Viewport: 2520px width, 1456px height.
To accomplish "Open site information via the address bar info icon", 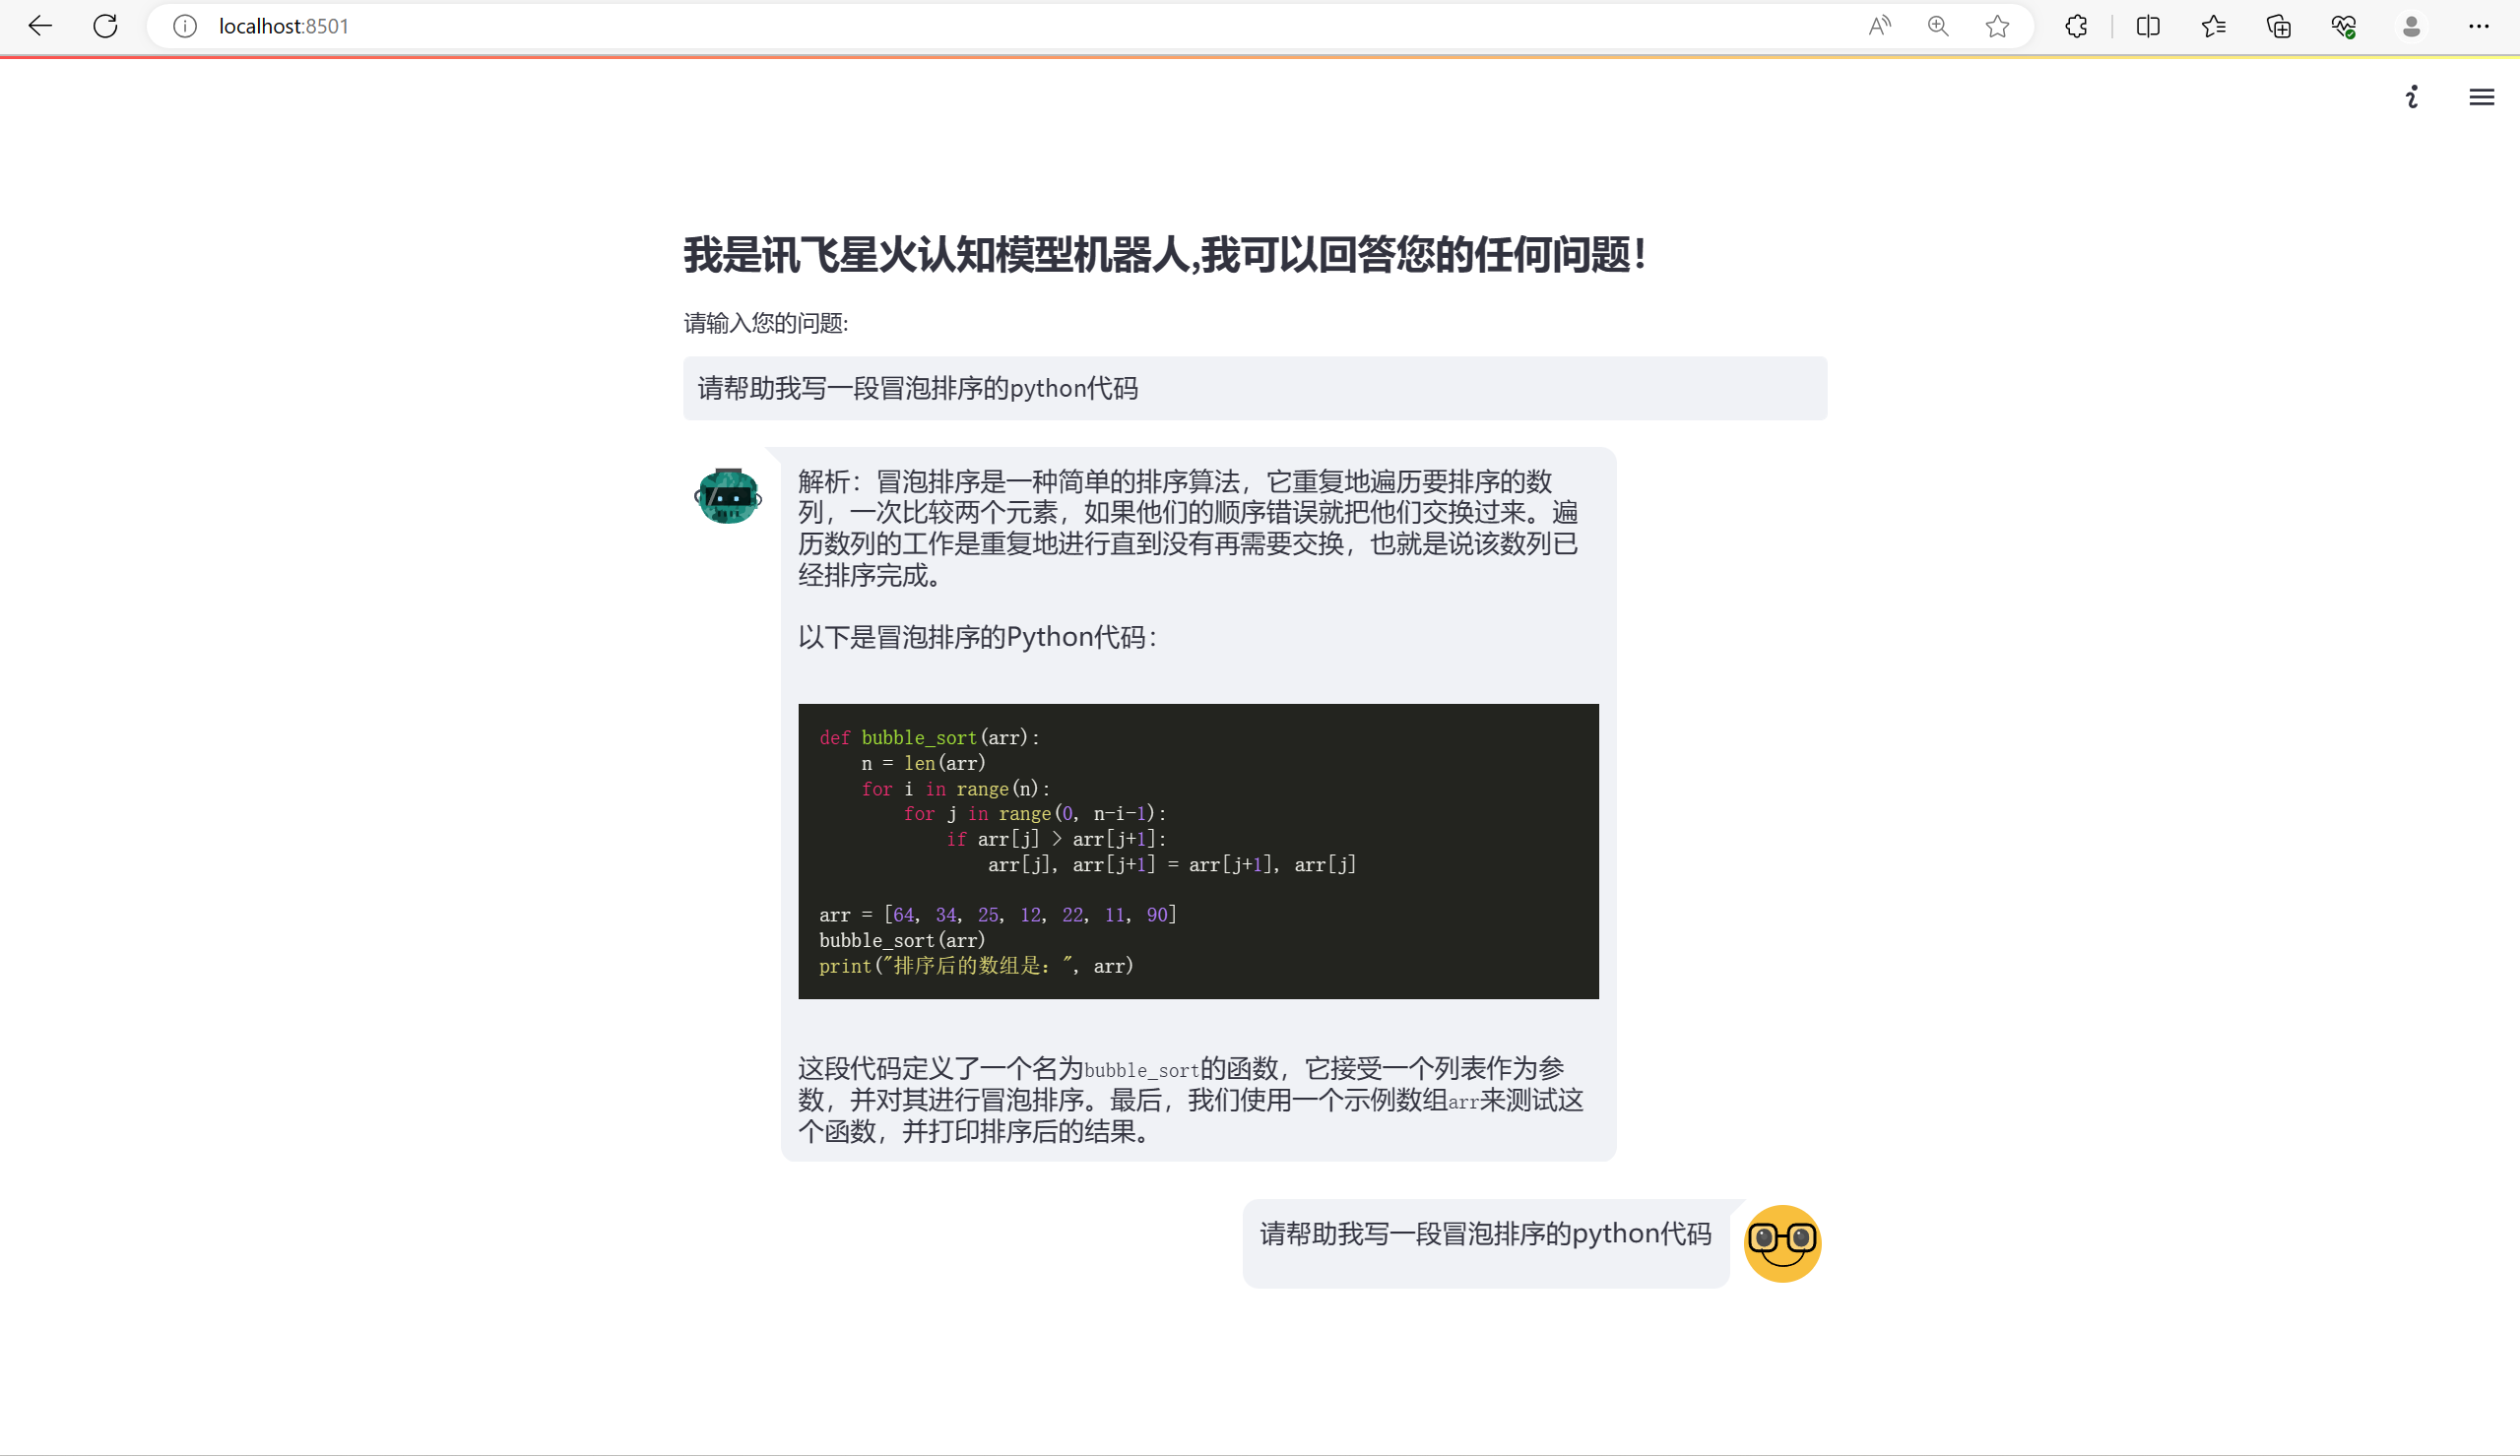I will pyautogui.click(x=184, y=26).
